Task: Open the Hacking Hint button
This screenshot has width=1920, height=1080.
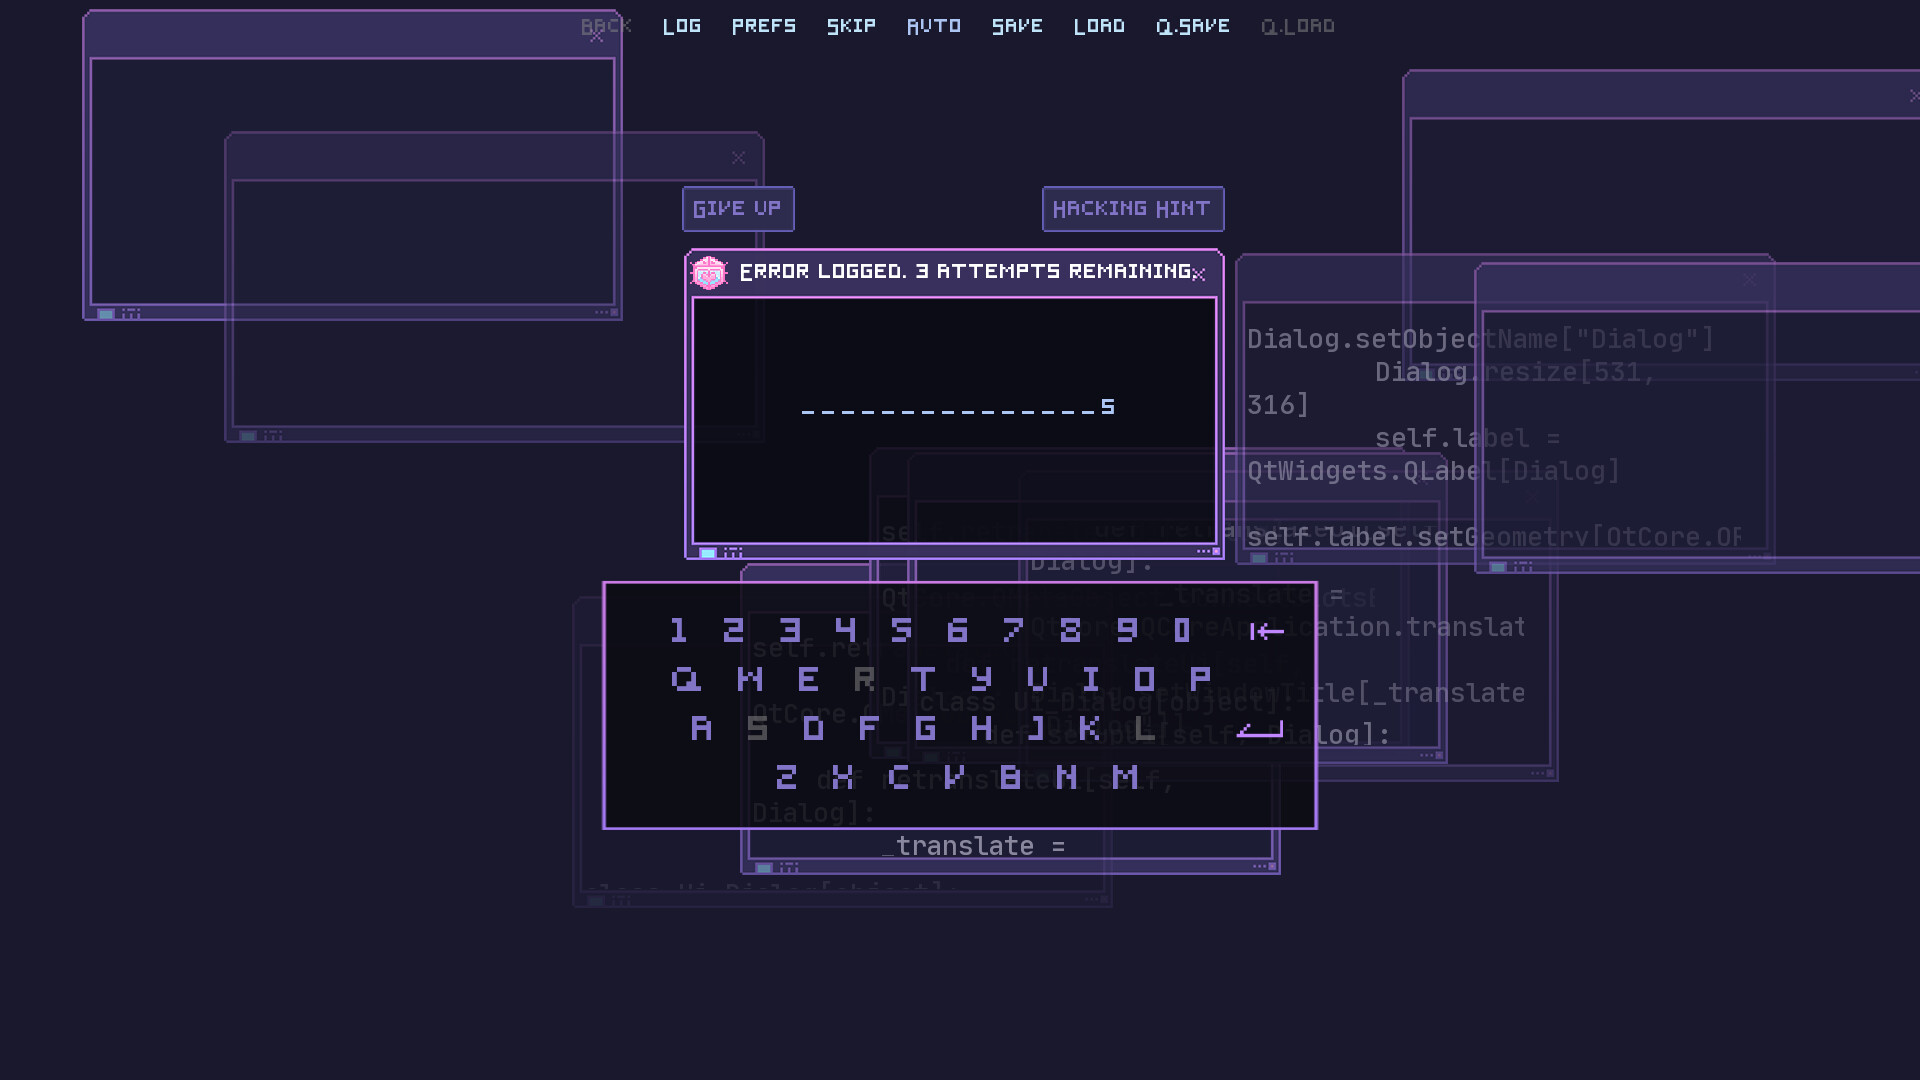Action: (x=1132, y=209)
